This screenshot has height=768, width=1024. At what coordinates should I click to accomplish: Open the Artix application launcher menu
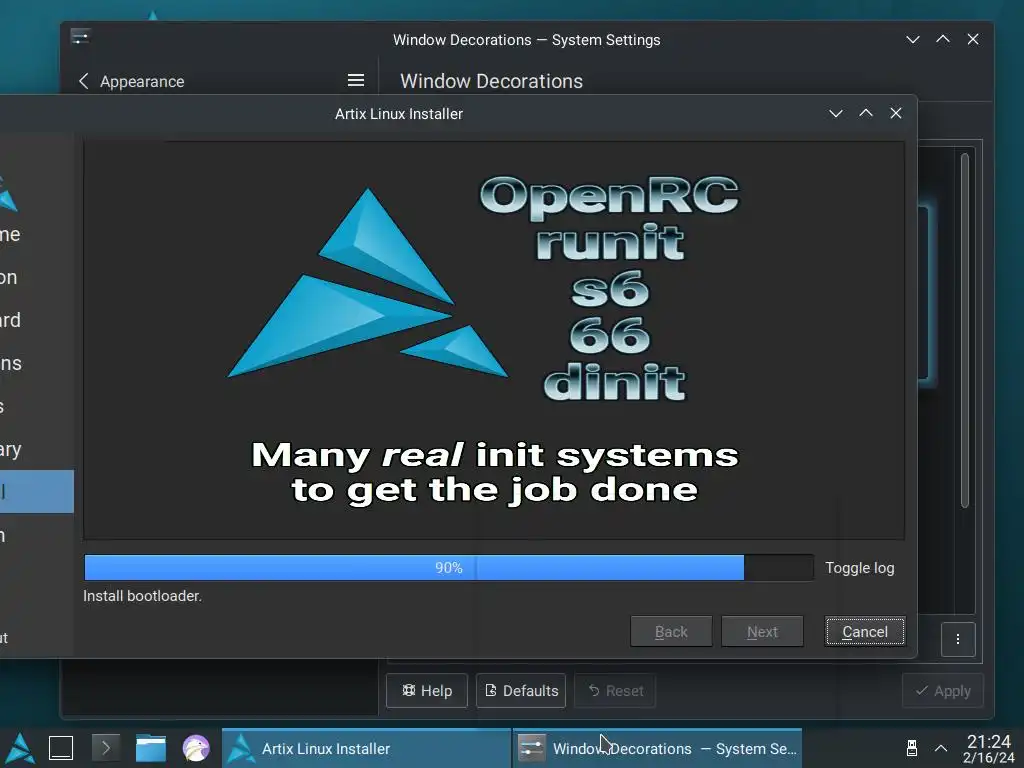click(20, 748)
